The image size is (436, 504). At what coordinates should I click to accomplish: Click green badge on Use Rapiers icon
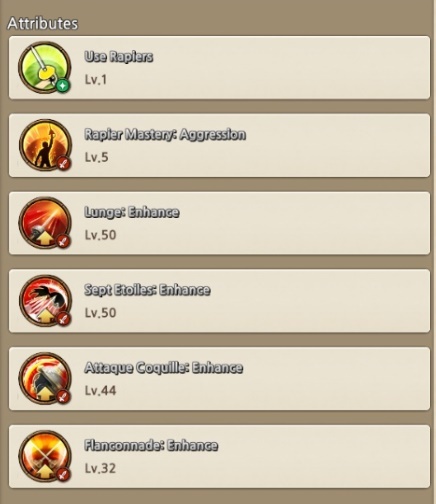tap(63, 85)
